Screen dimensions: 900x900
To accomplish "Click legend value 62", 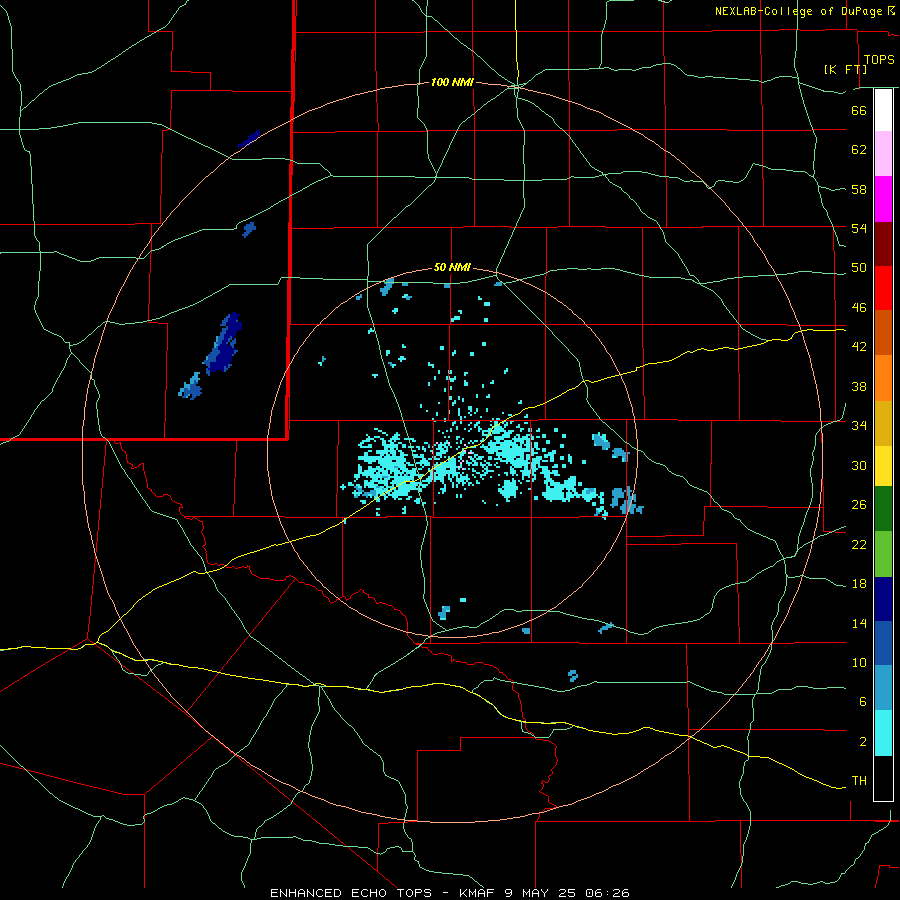I will coord(859,150).
